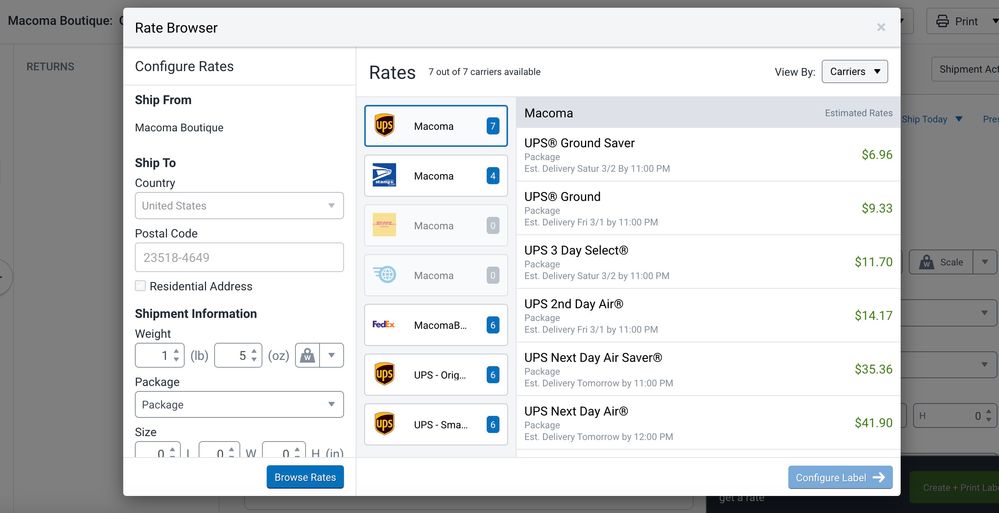This screenshot has width=999, height=513.
Task: Select the UPS Macoma carrier icon
Action: [384, 126]
